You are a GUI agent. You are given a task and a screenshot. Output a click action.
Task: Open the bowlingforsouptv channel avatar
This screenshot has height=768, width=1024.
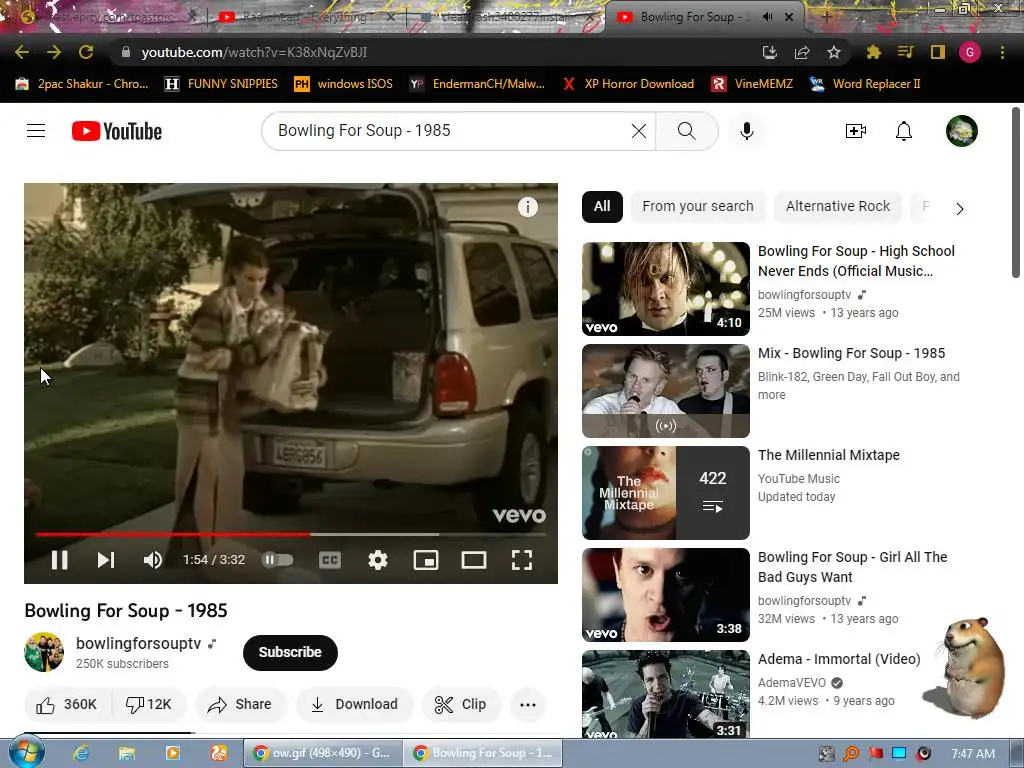tap(44, 652)
